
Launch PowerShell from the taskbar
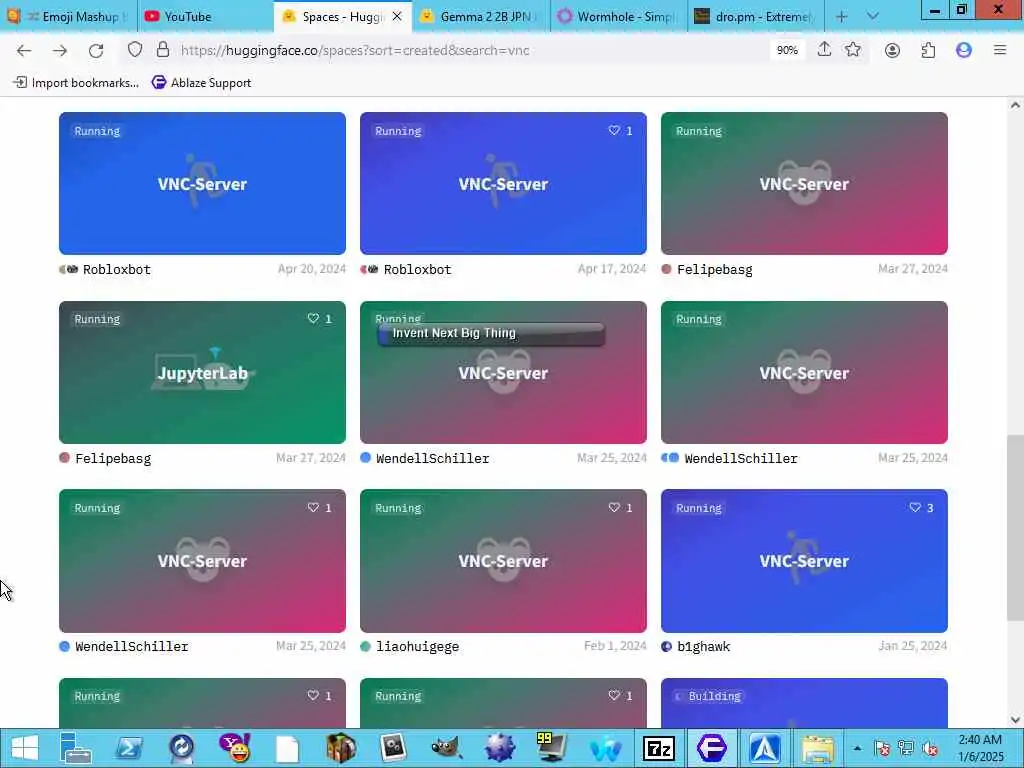point(129,748)
